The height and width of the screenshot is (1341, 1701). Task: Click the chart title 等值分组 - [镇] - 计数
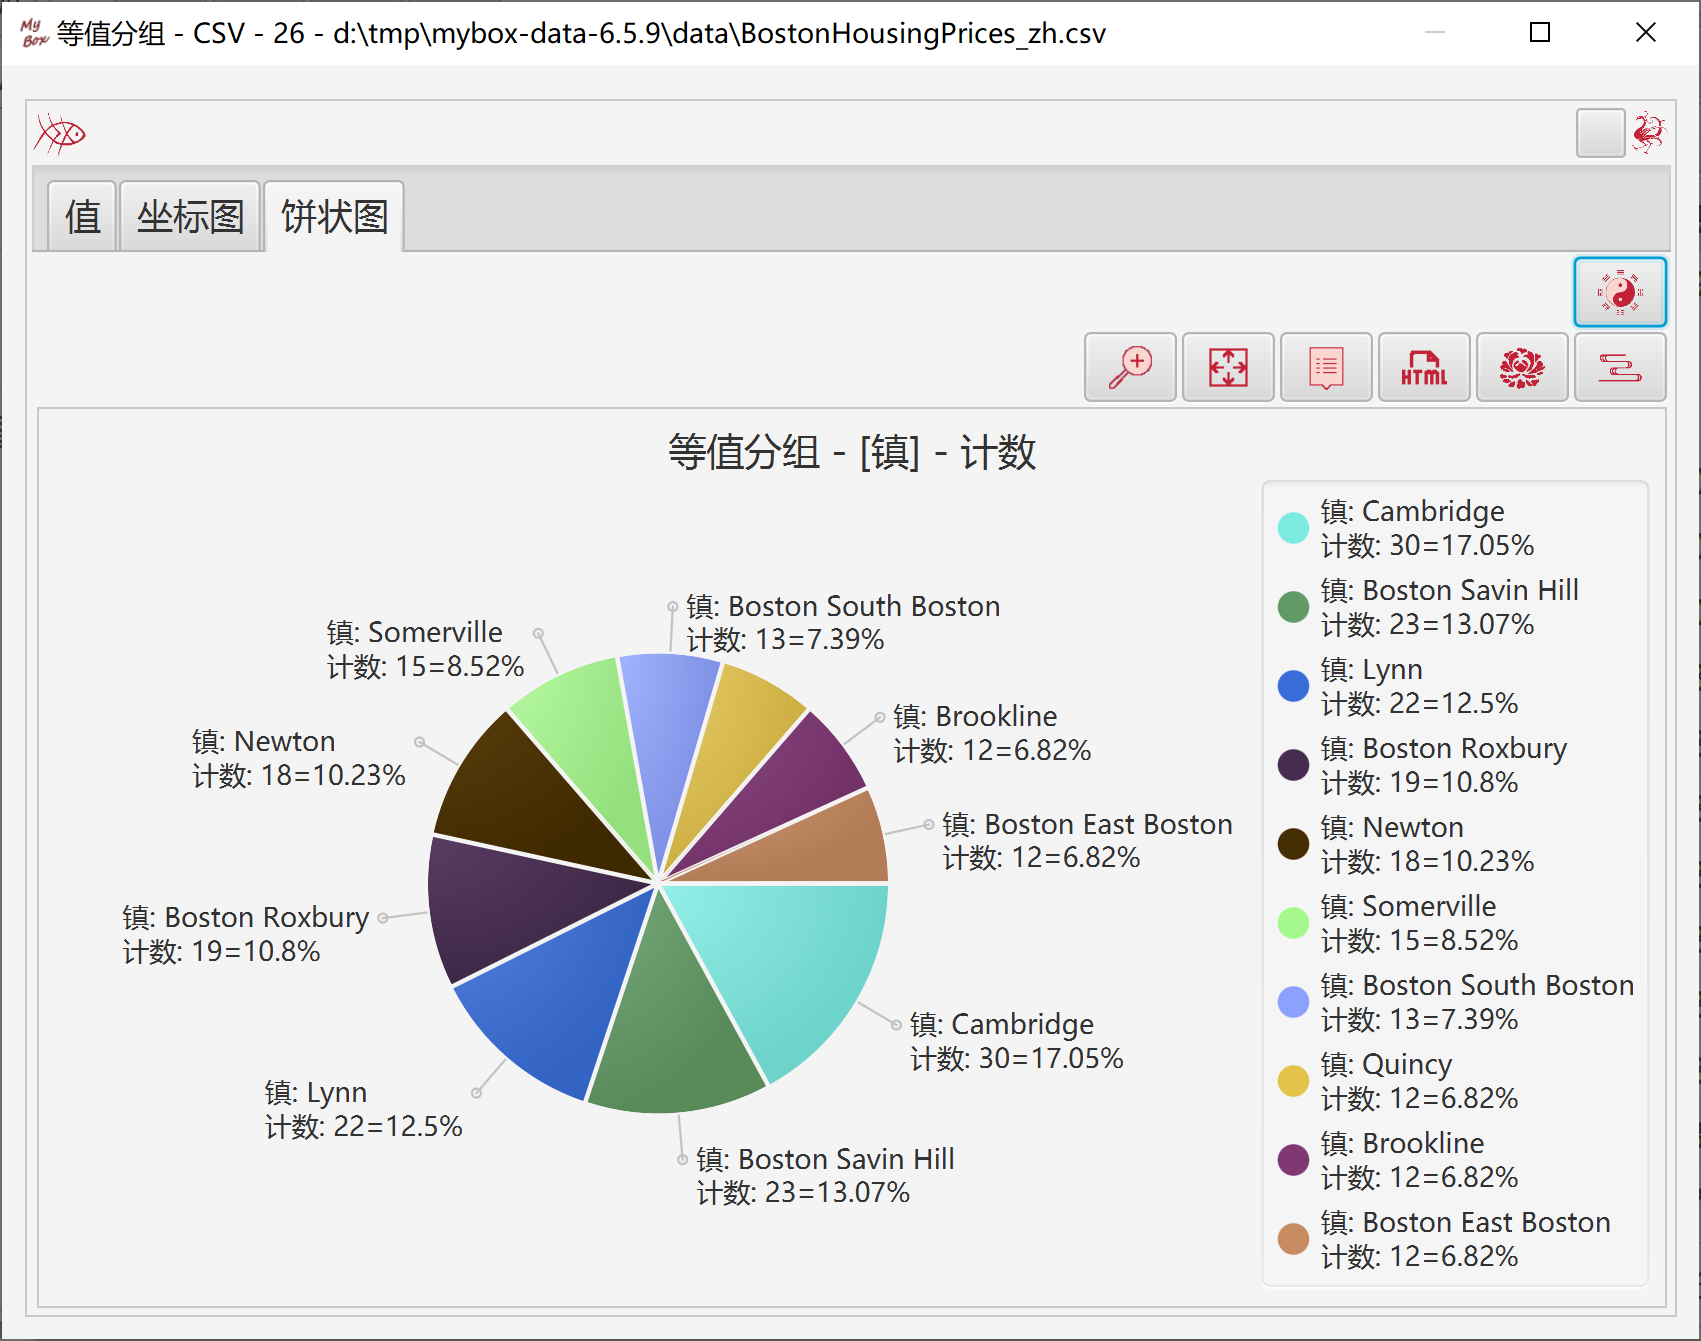(852, 452)
